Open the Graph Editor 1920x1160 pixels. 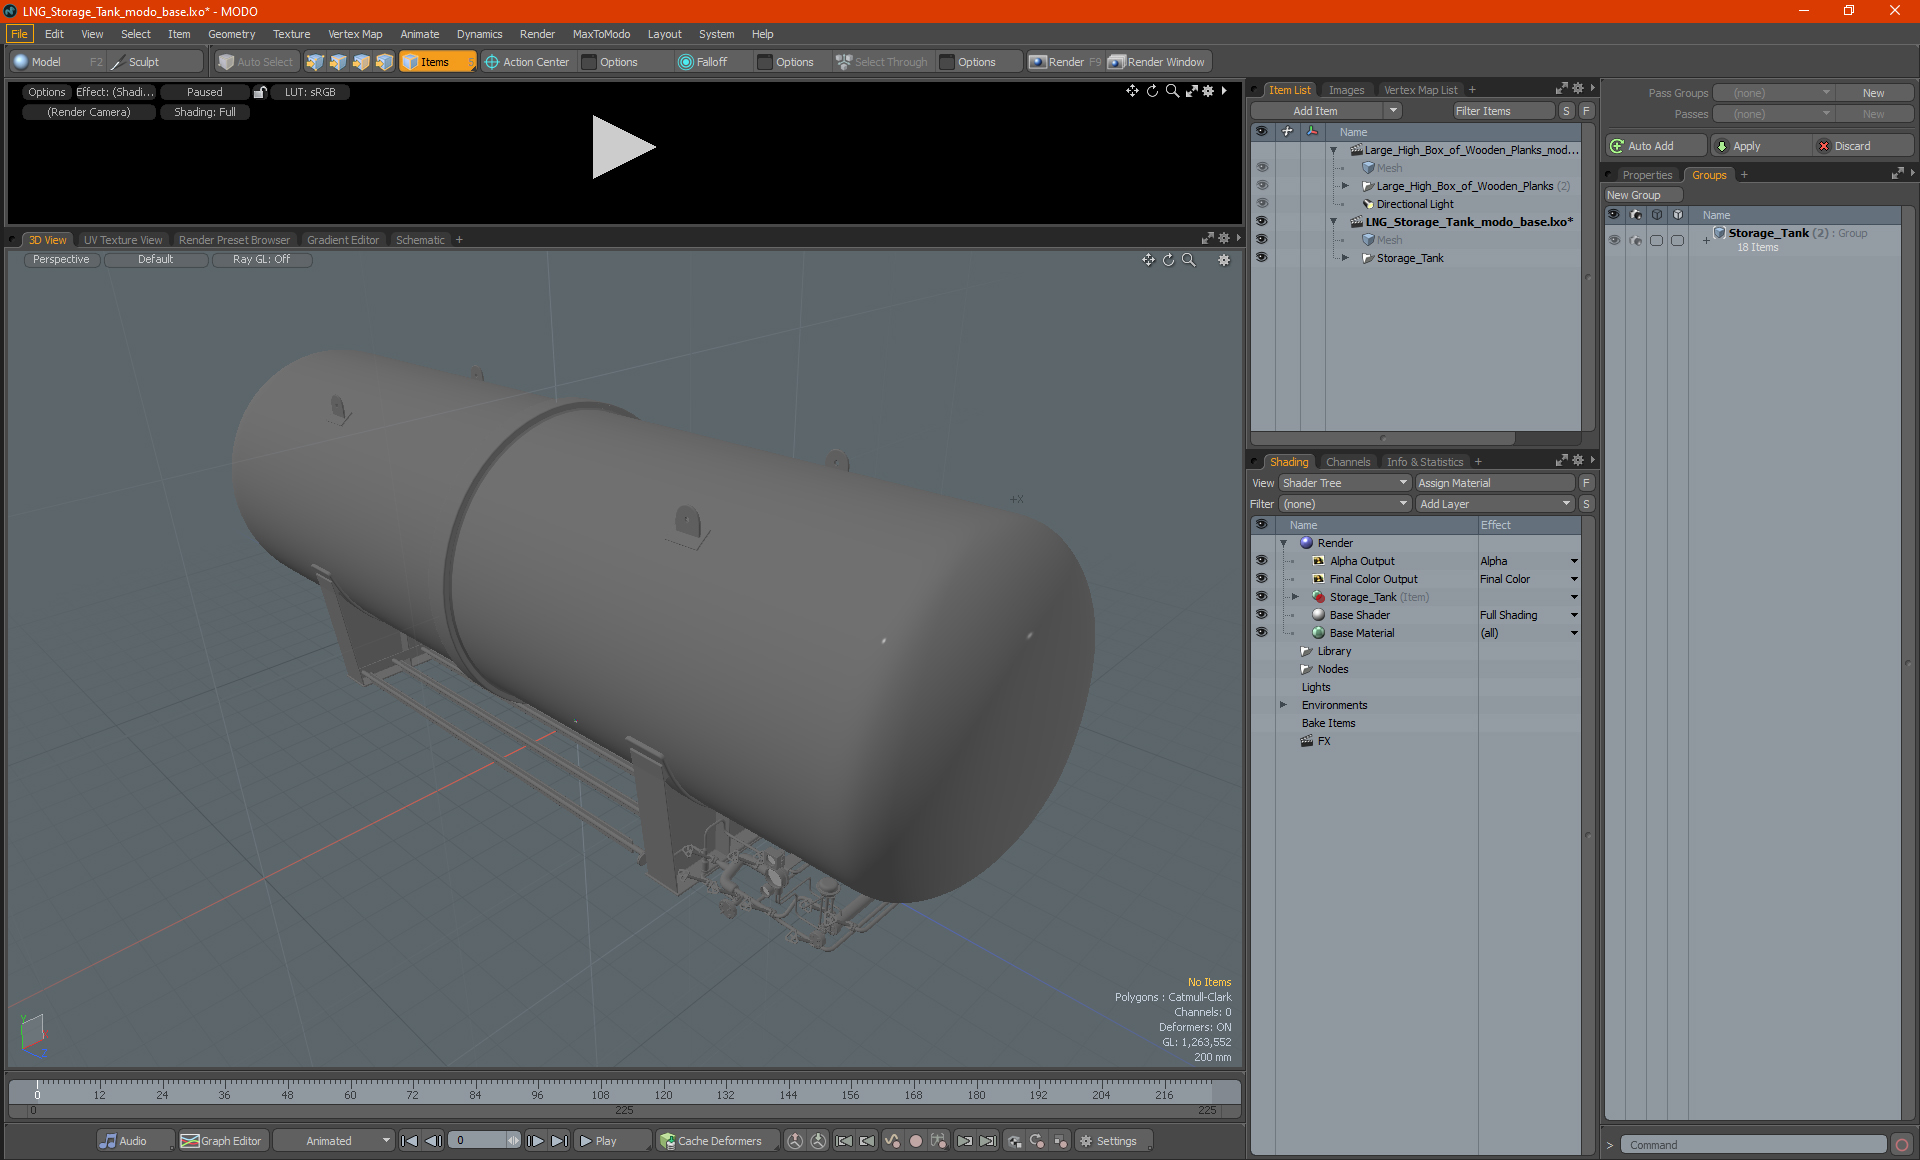pos(222,1141)
